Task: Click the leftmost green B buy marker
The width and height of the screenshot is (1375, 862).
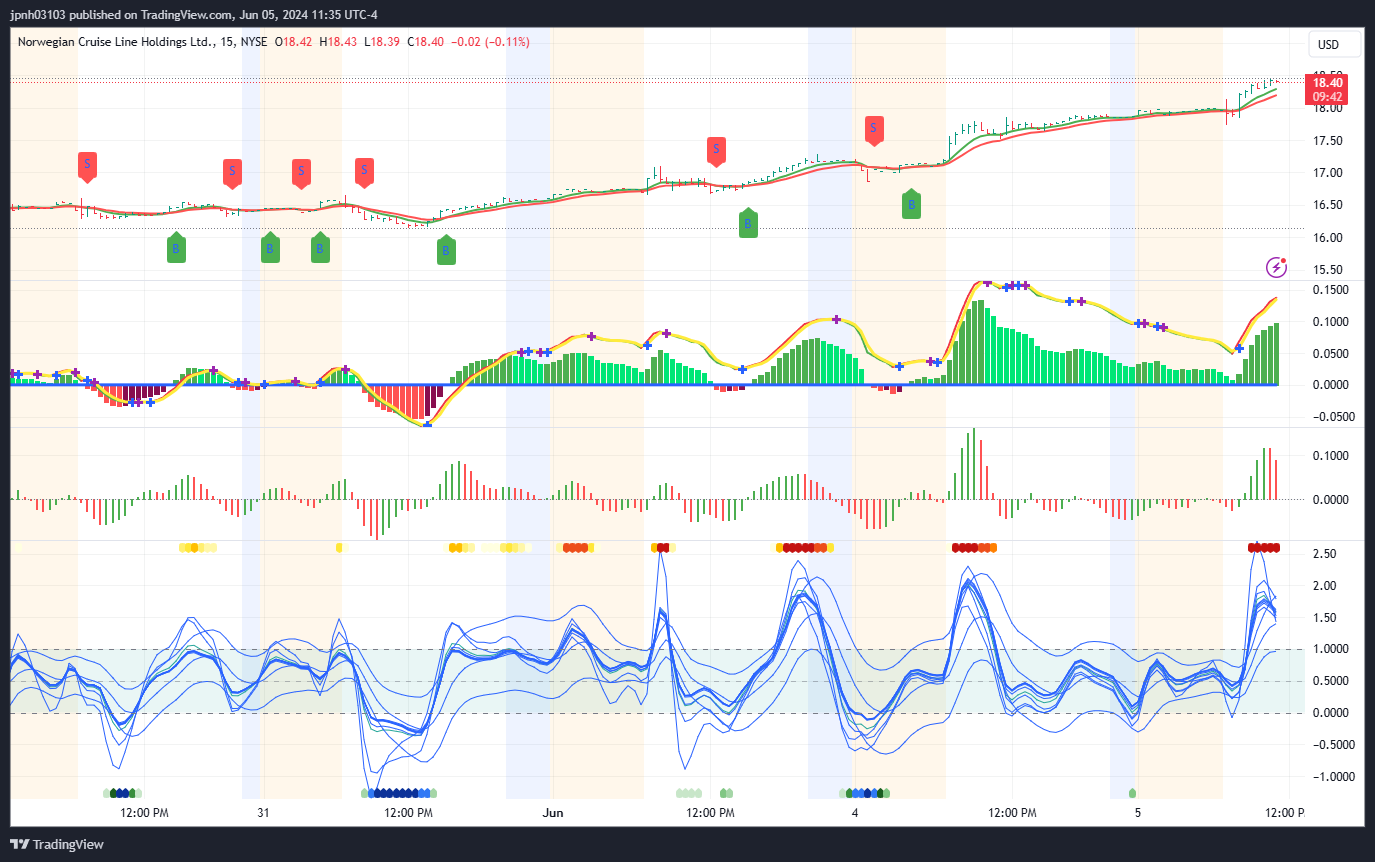Action: coord(176,248)
